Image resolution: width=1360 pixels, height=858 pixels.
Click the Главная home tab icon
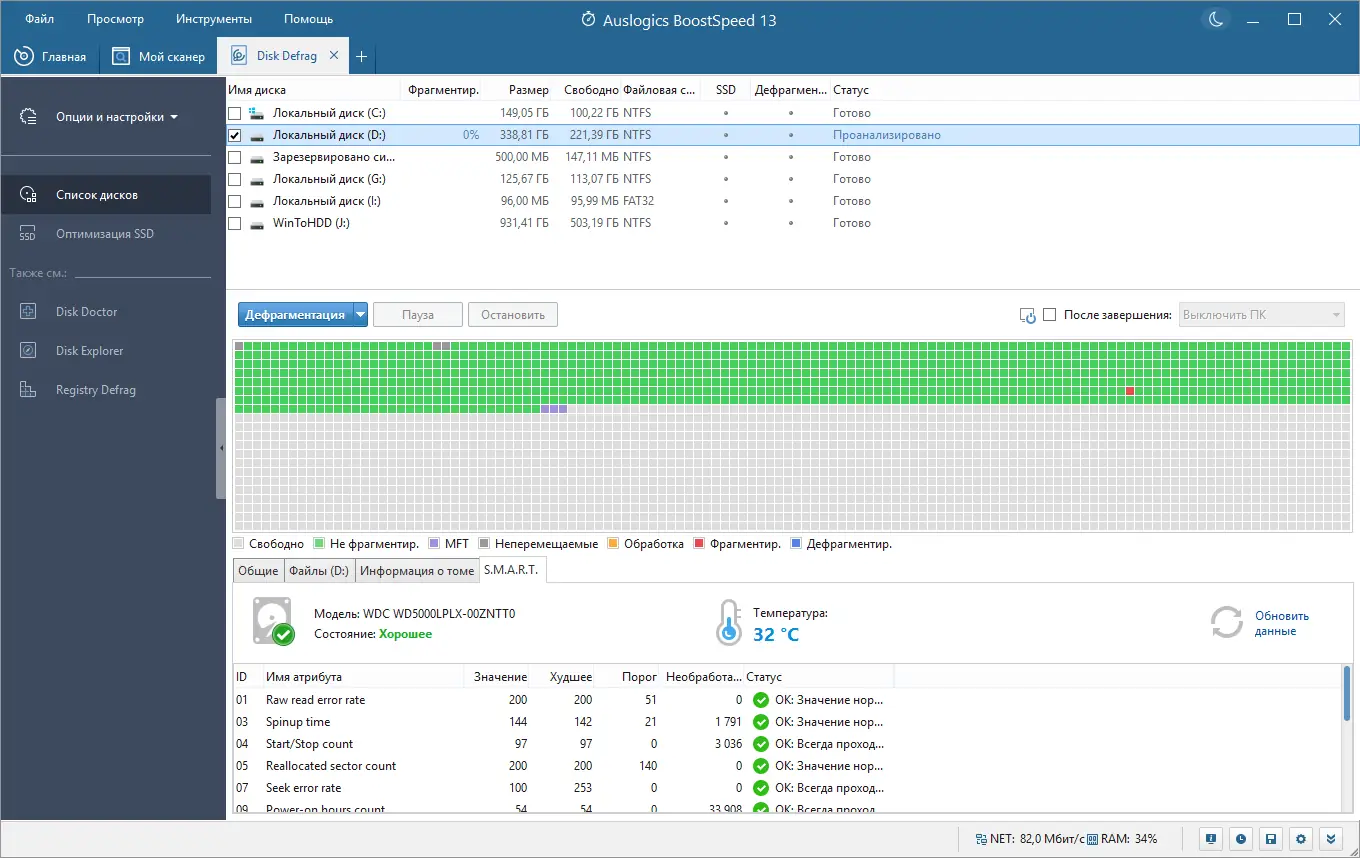click(24, 57)
